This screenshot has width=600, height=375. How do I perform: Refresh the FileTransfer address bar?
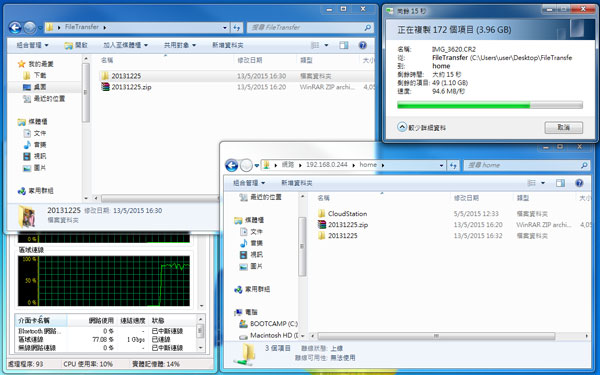point(236,28)
